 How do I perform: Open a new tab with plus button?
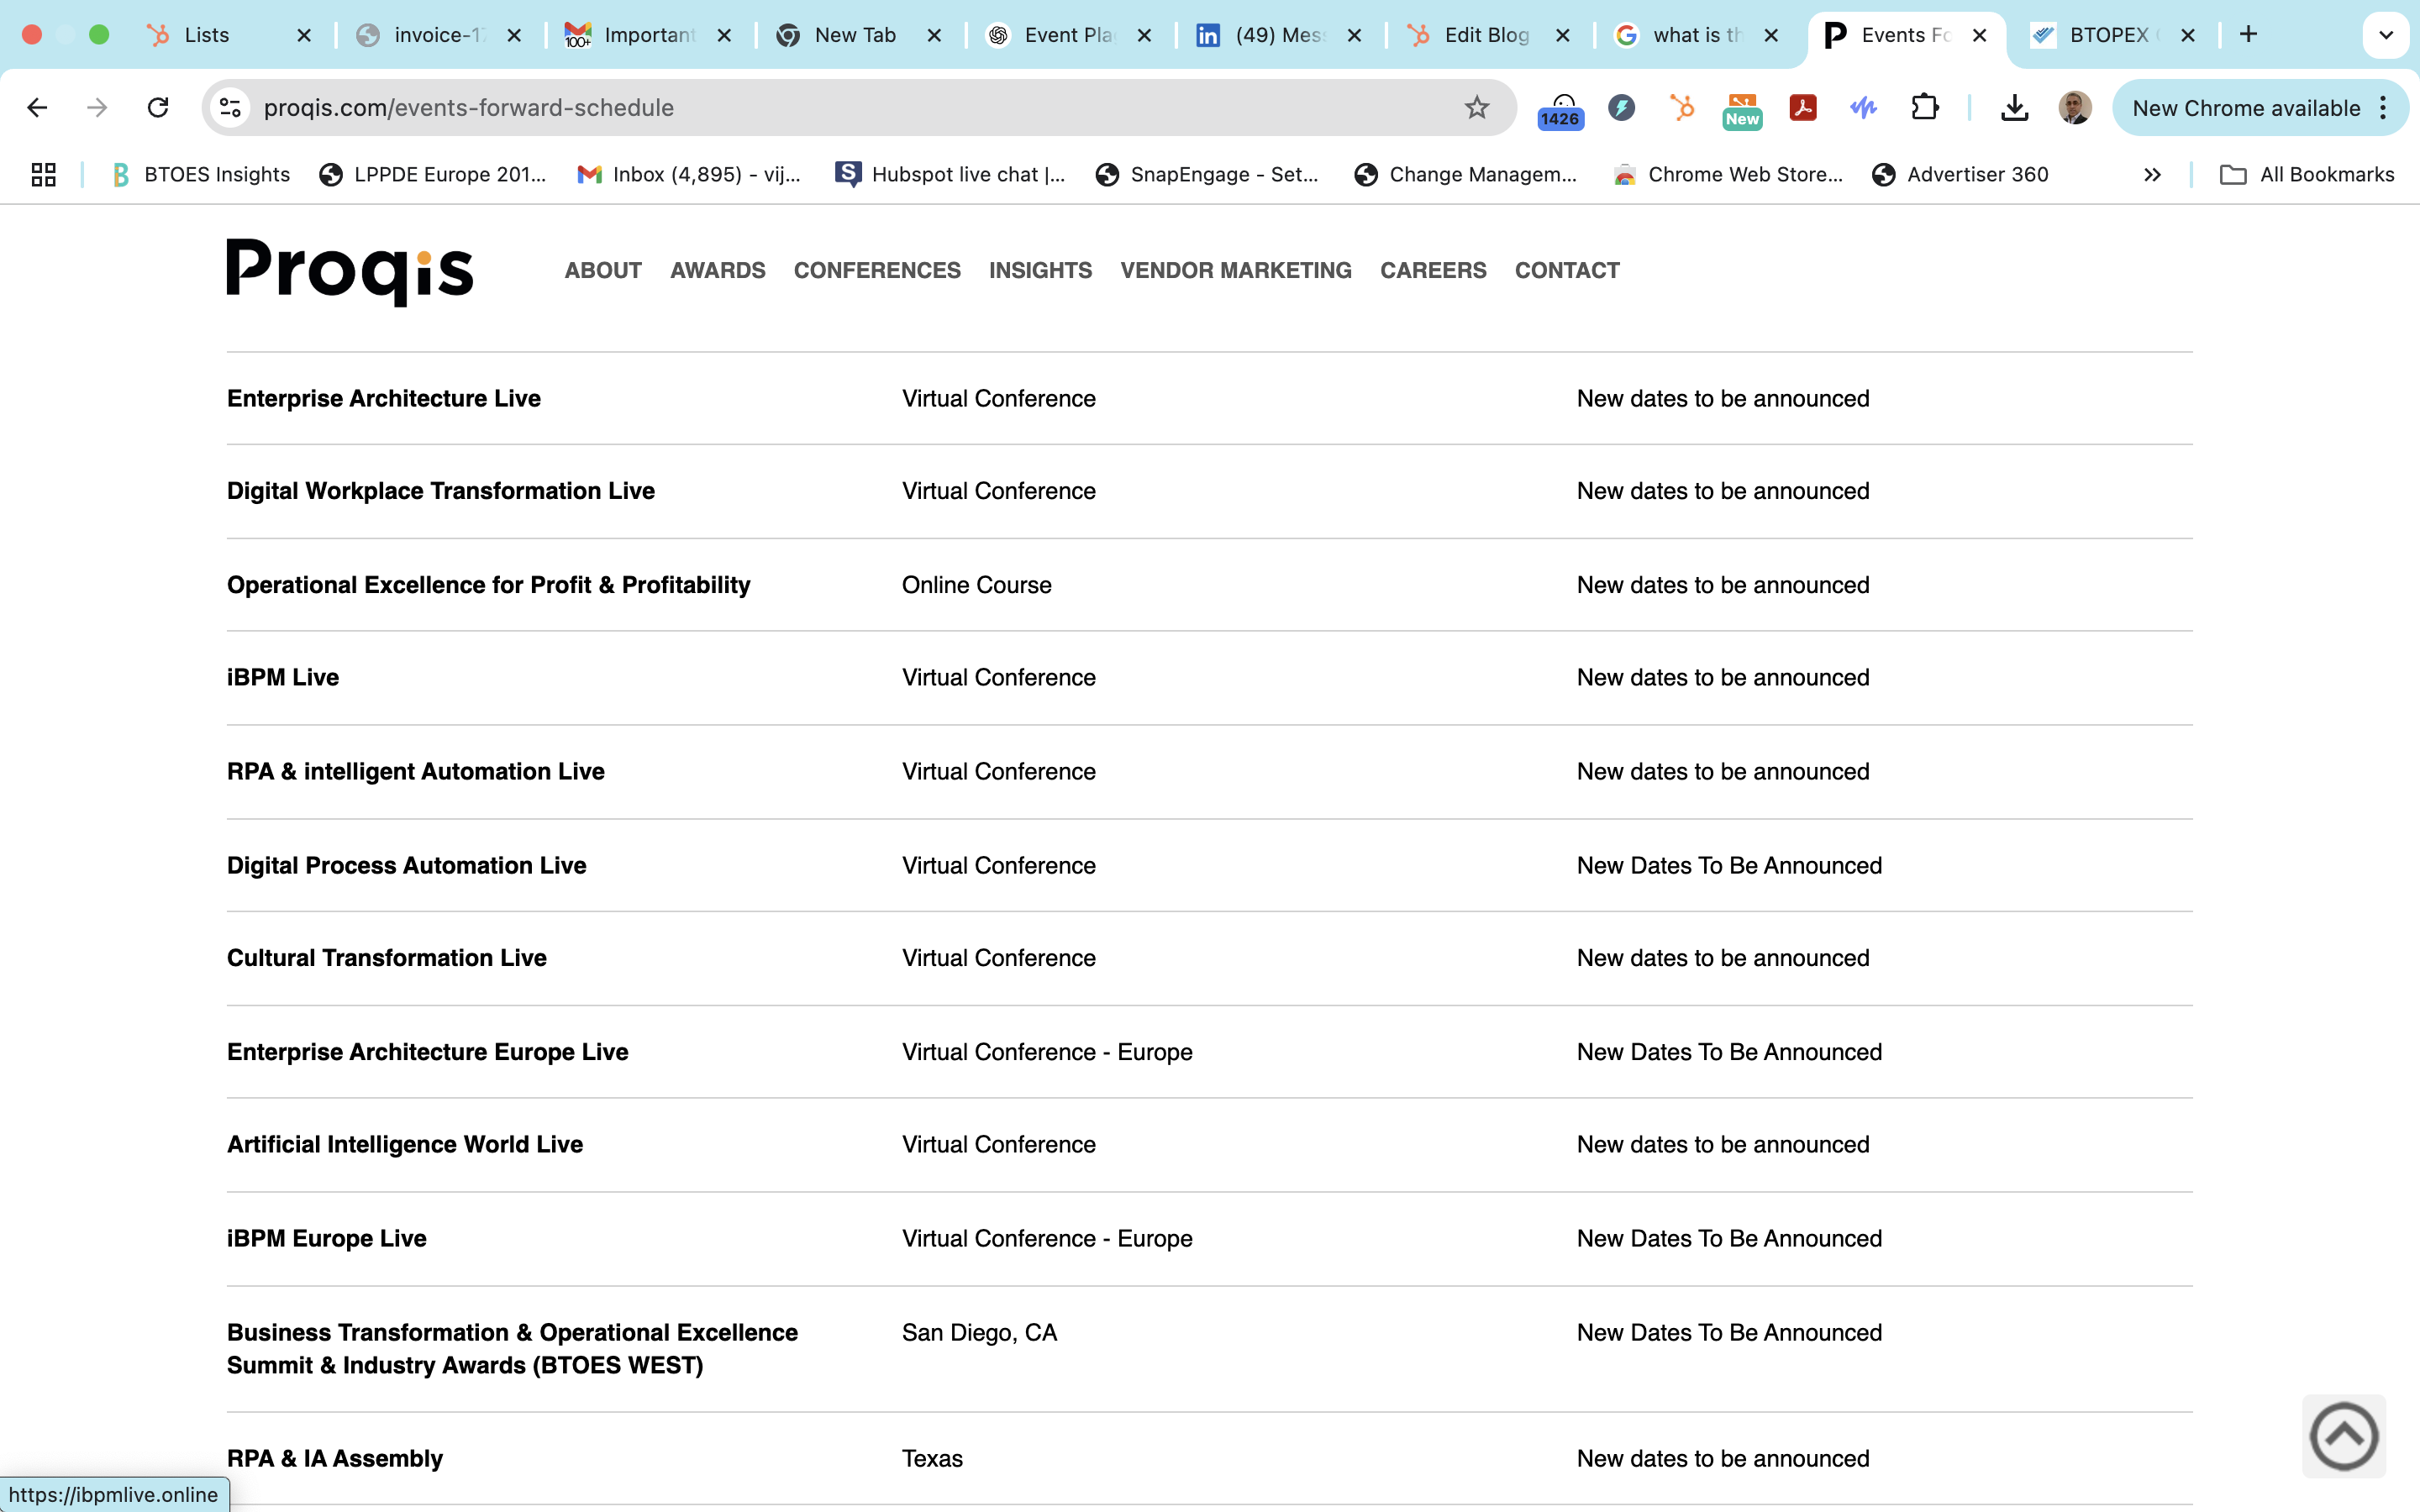click(x=2248, y=35)
